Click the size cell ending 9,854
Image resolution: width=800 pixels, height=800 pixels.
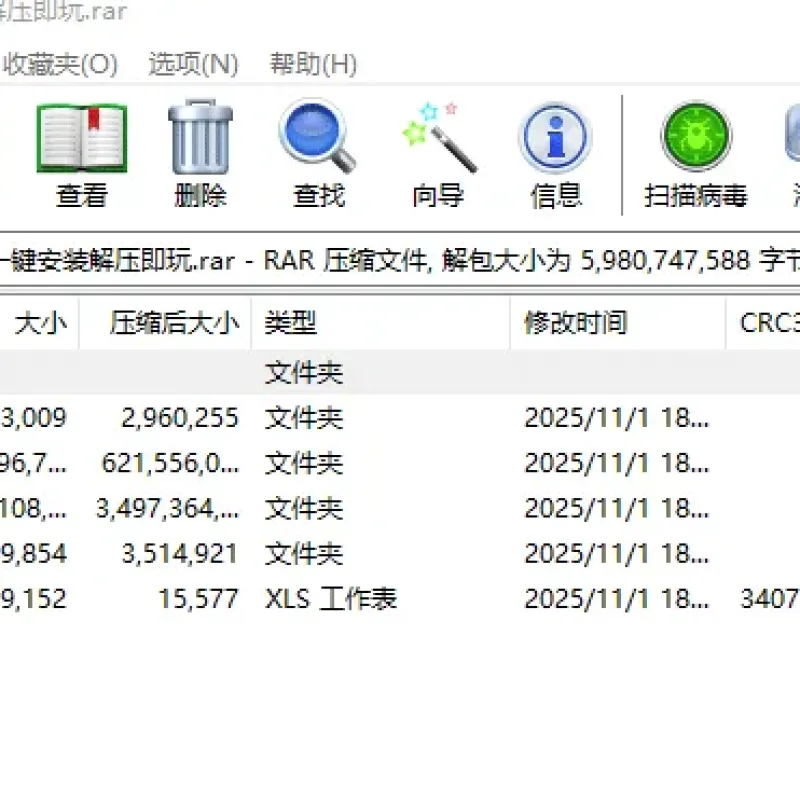pos(33,554)
